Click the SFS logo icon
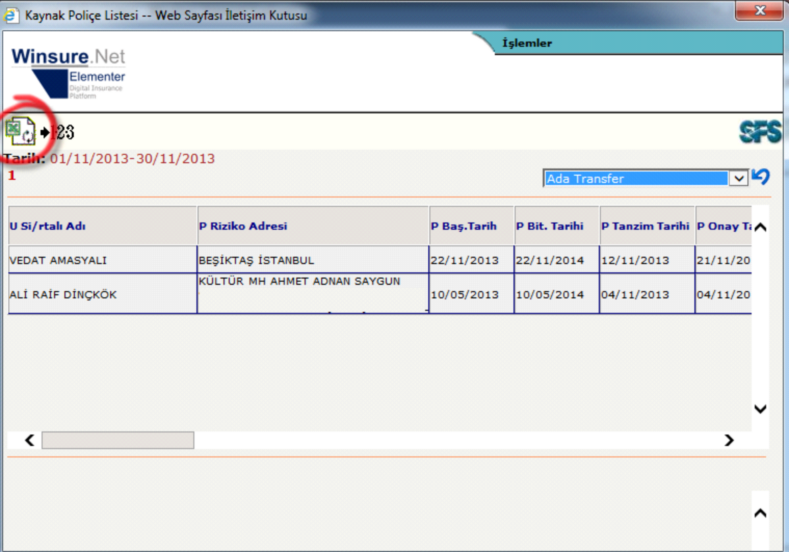Viewport: 789px width, 552px height. click(760, 132)
